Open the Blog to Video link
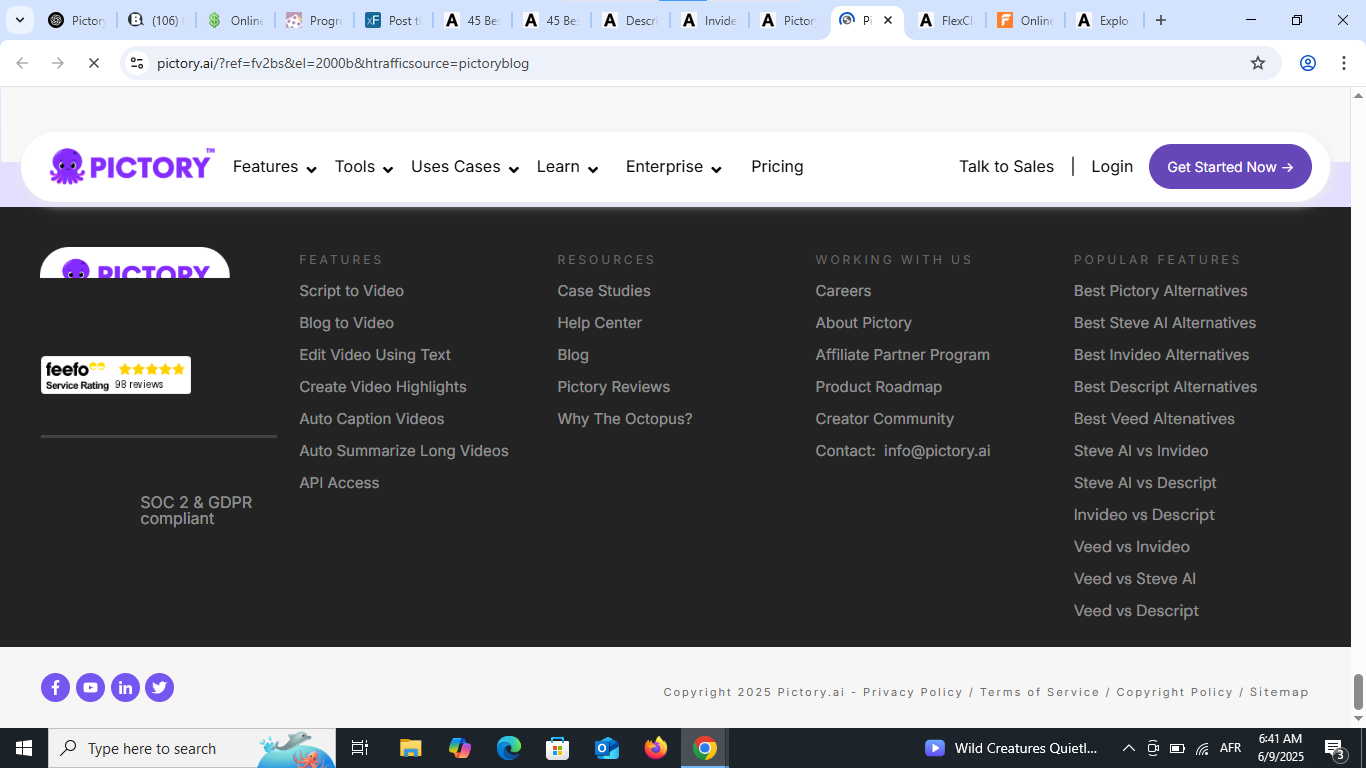This screenshot has width=1366, height=768. tap(346, 323)
